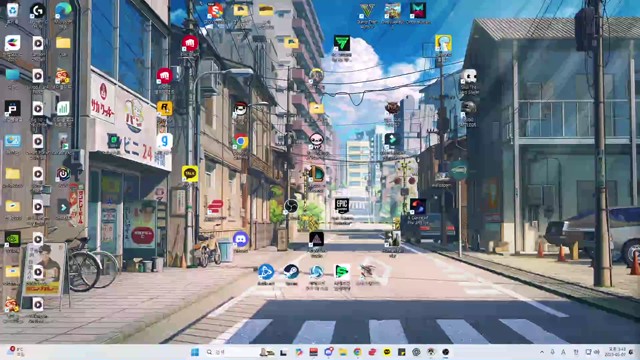The height and width of the screenshot is (360, 640).
Task: Click the Windows Start button in the taskbar
Action: 195,352
